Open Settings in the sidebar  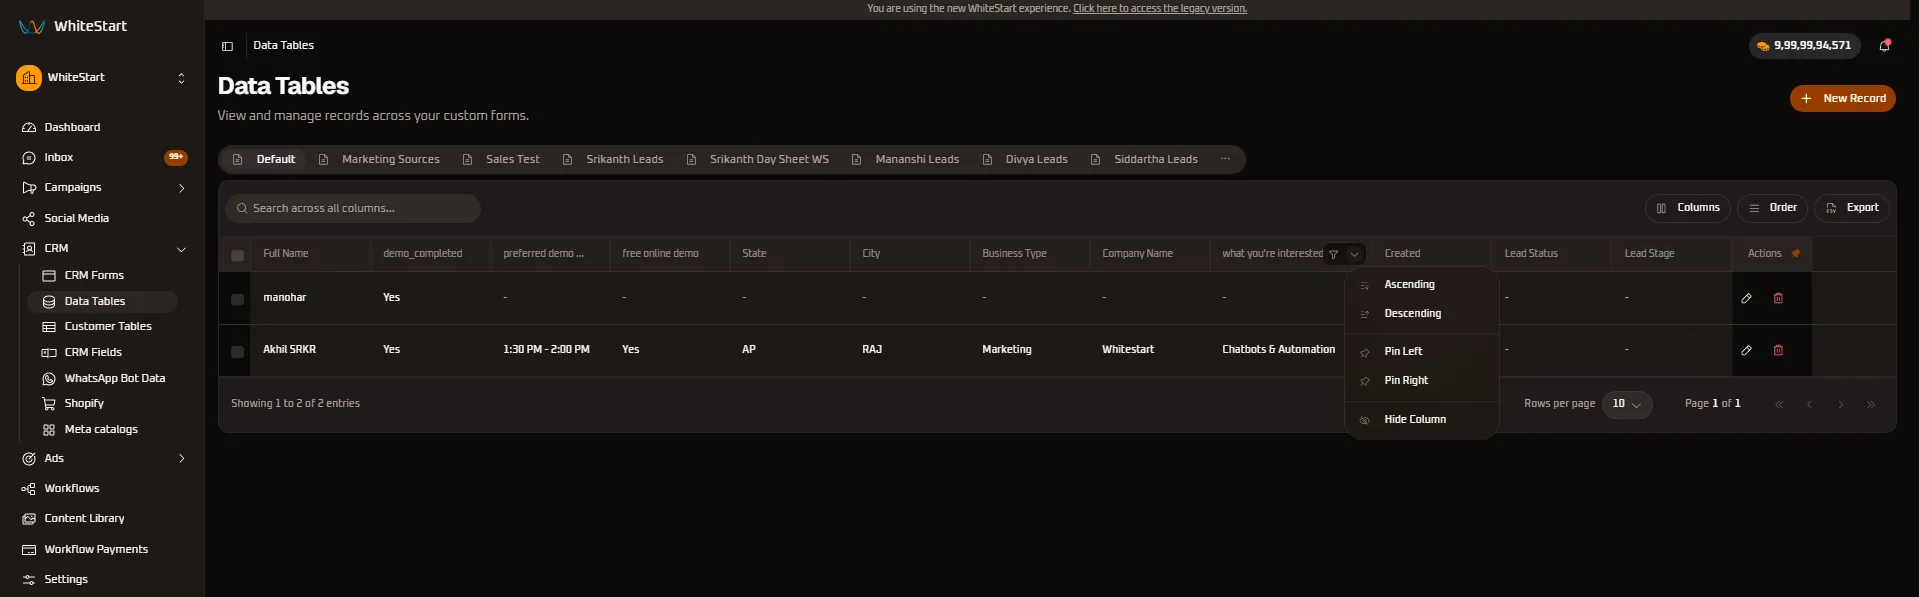[66, 579]
